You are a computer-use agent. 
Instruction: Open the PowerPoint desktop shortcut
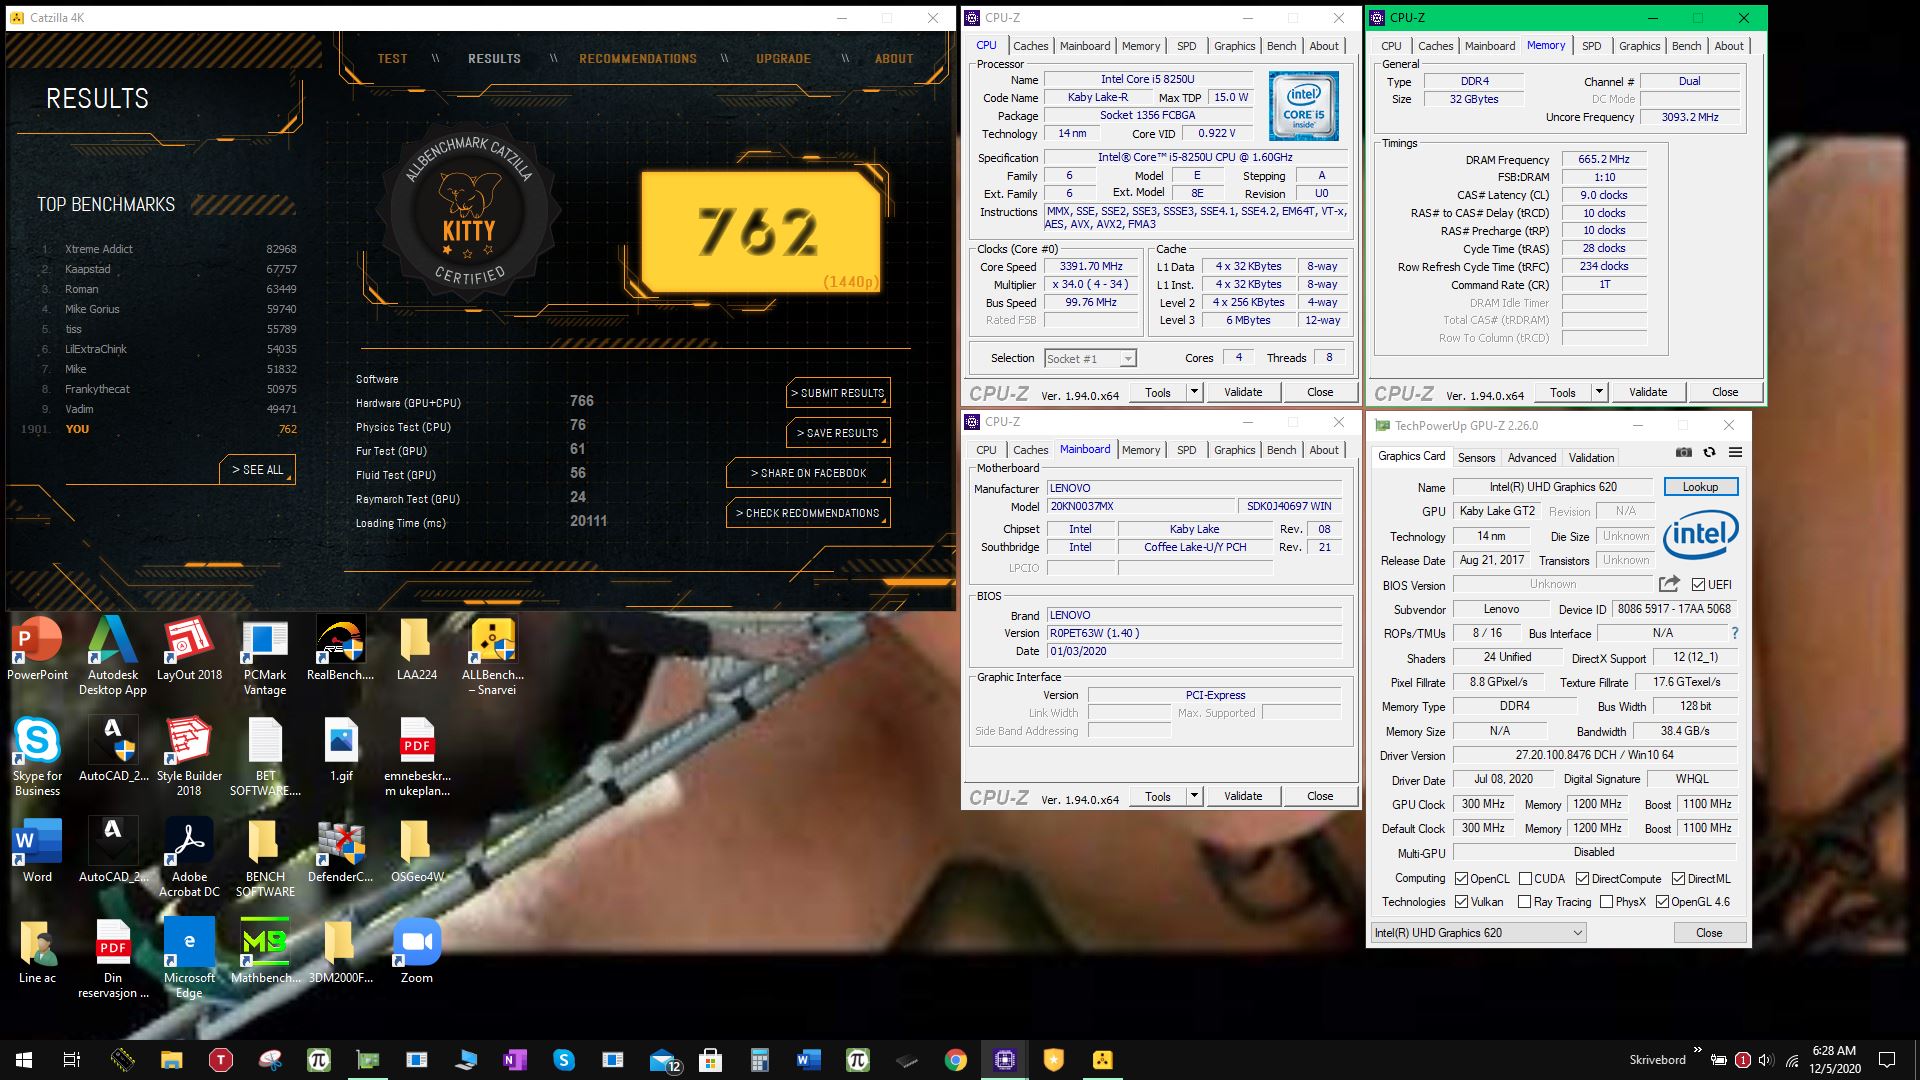tap(37, 648)
